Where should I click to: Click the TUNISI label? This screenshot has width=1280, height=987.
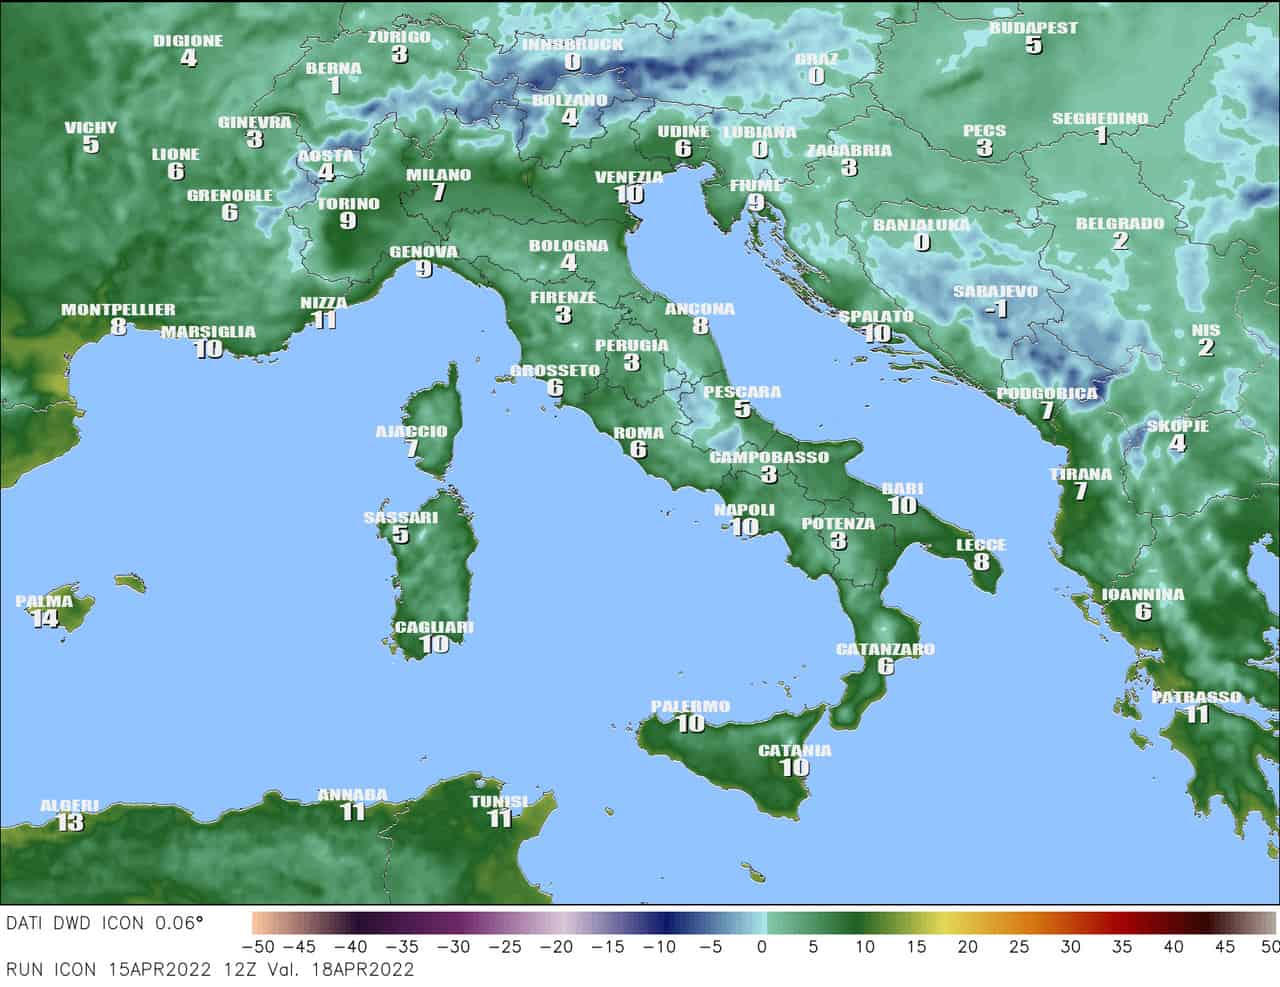[499, 801]
